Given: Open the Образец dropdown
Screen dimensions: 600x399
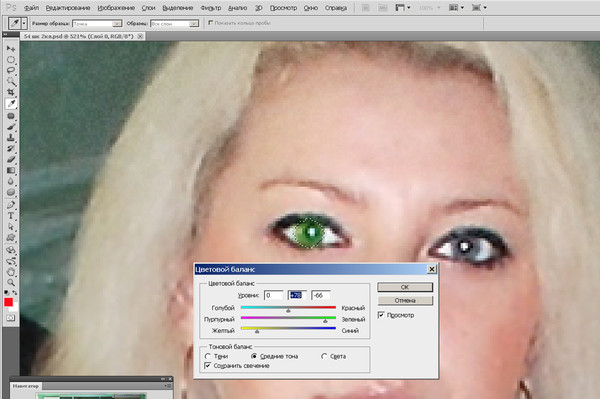Looking at the screenshot, I should coord(175,24).
